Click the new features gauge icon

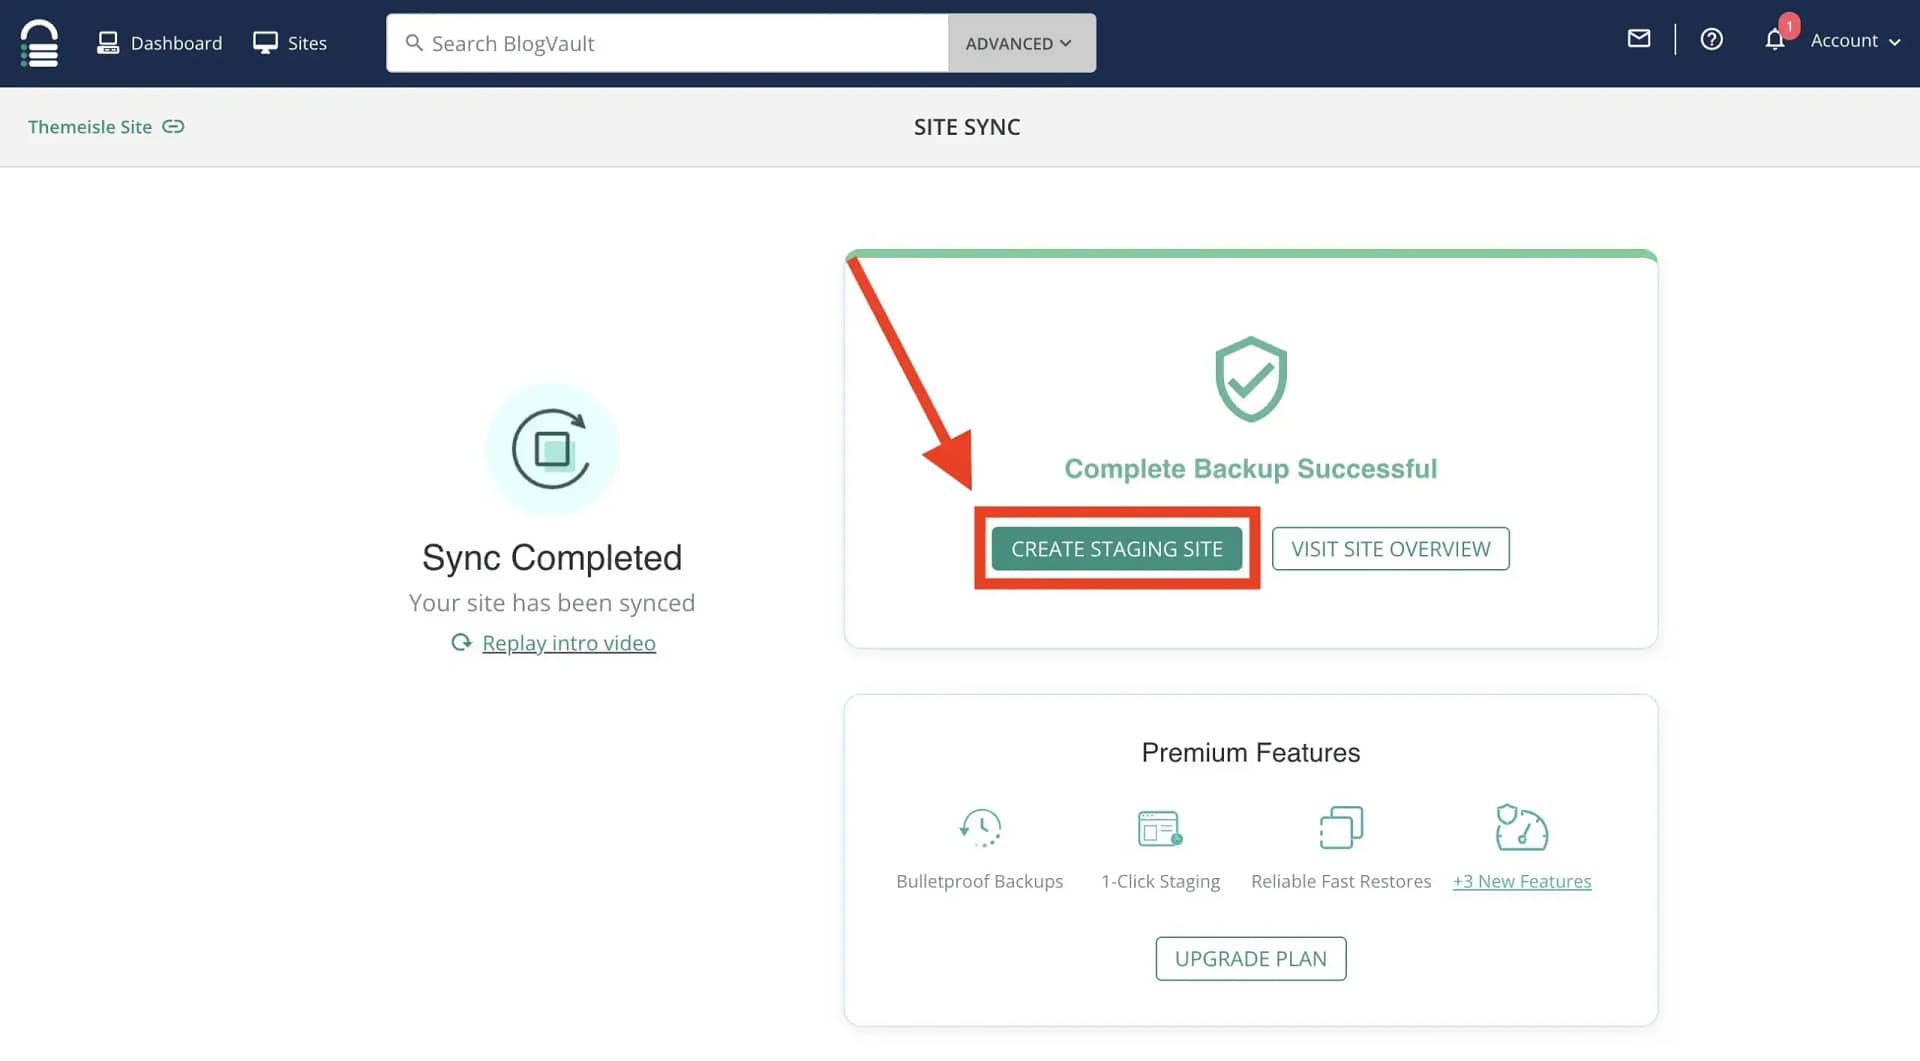pyautogui.click(x=1521, y=828)
